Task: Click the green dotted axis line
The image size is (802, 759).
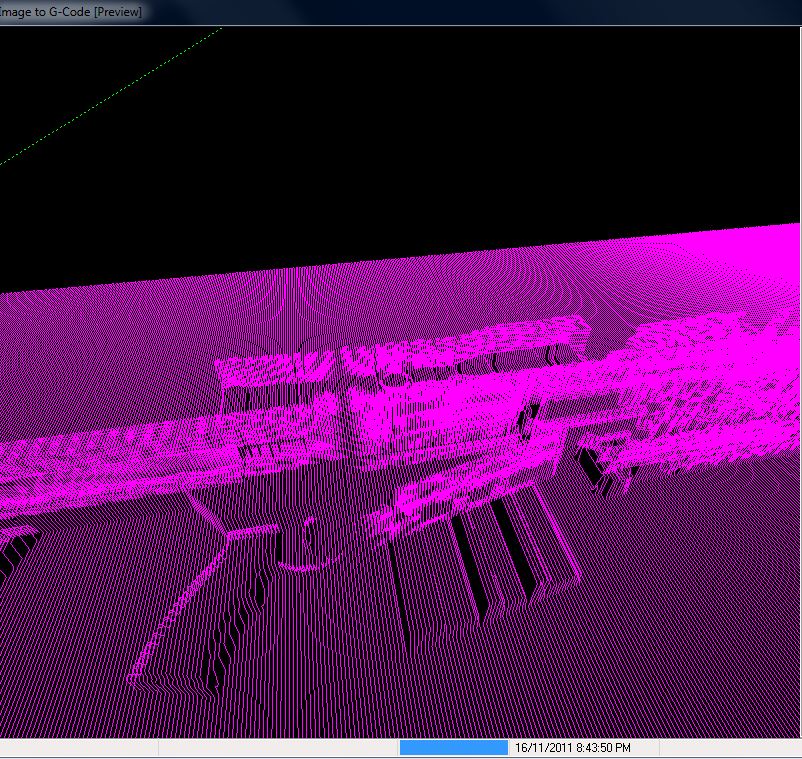Action: click(x=110, y=96)
